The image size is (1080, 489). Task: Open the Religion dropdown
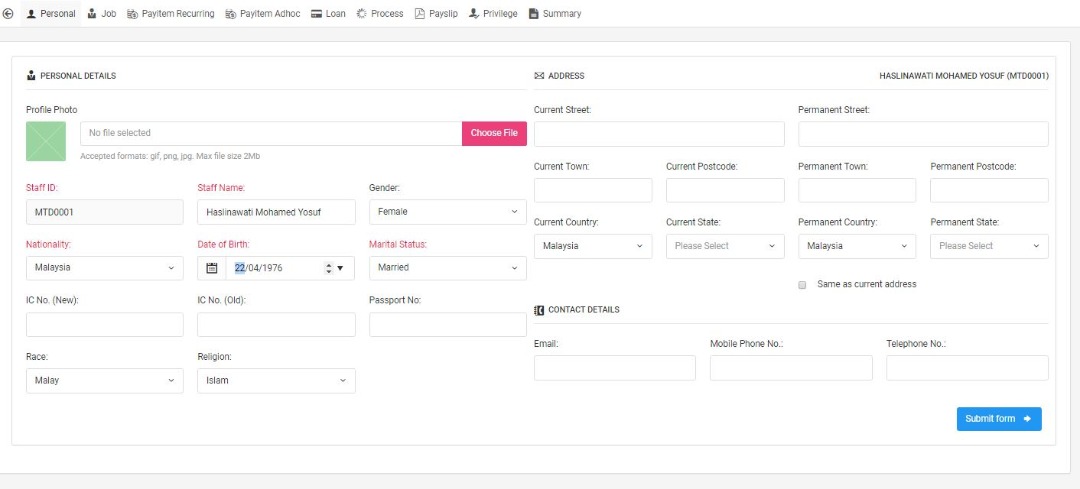pos(276,381)
